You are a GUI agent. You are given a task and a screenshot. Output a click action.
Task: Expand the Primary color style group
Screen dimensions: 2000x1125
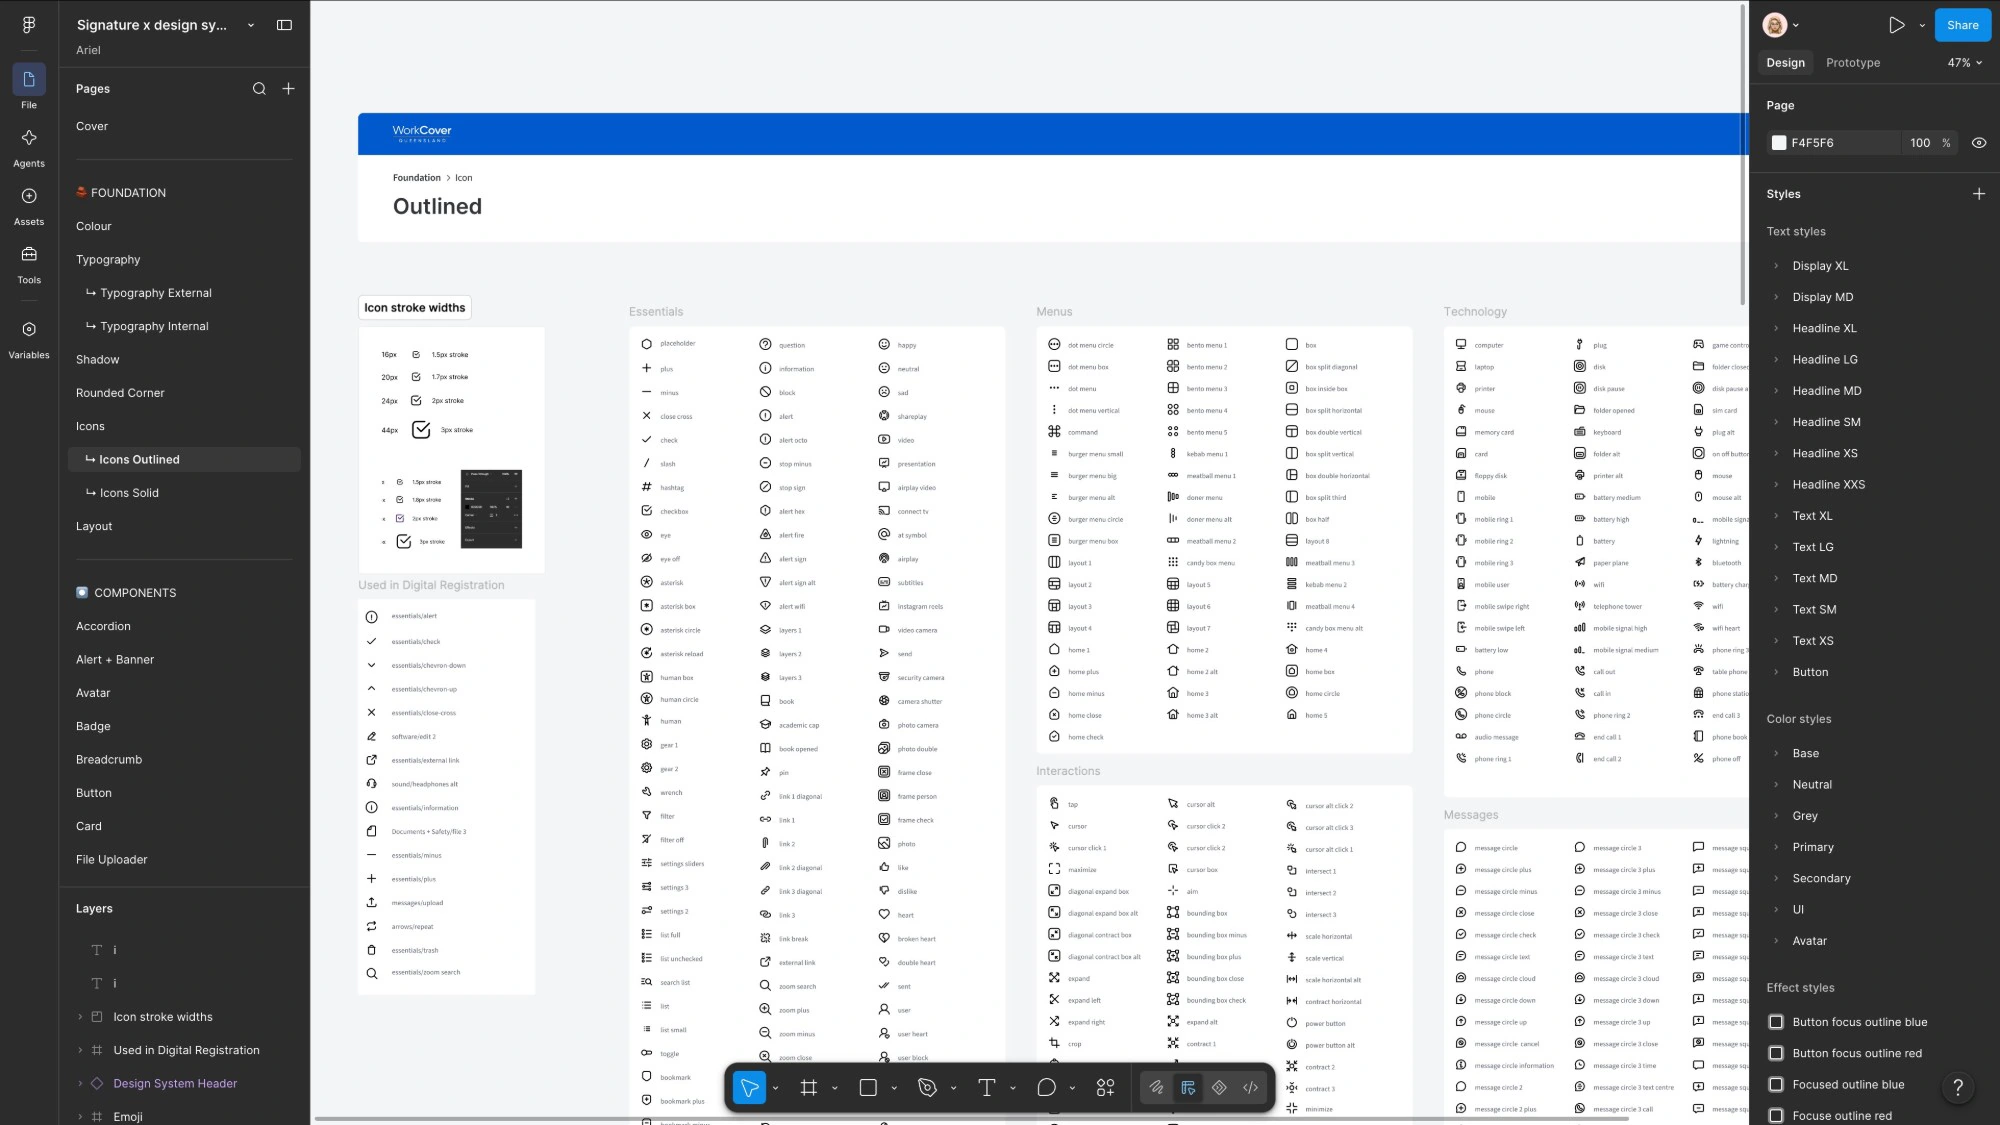1776,847
